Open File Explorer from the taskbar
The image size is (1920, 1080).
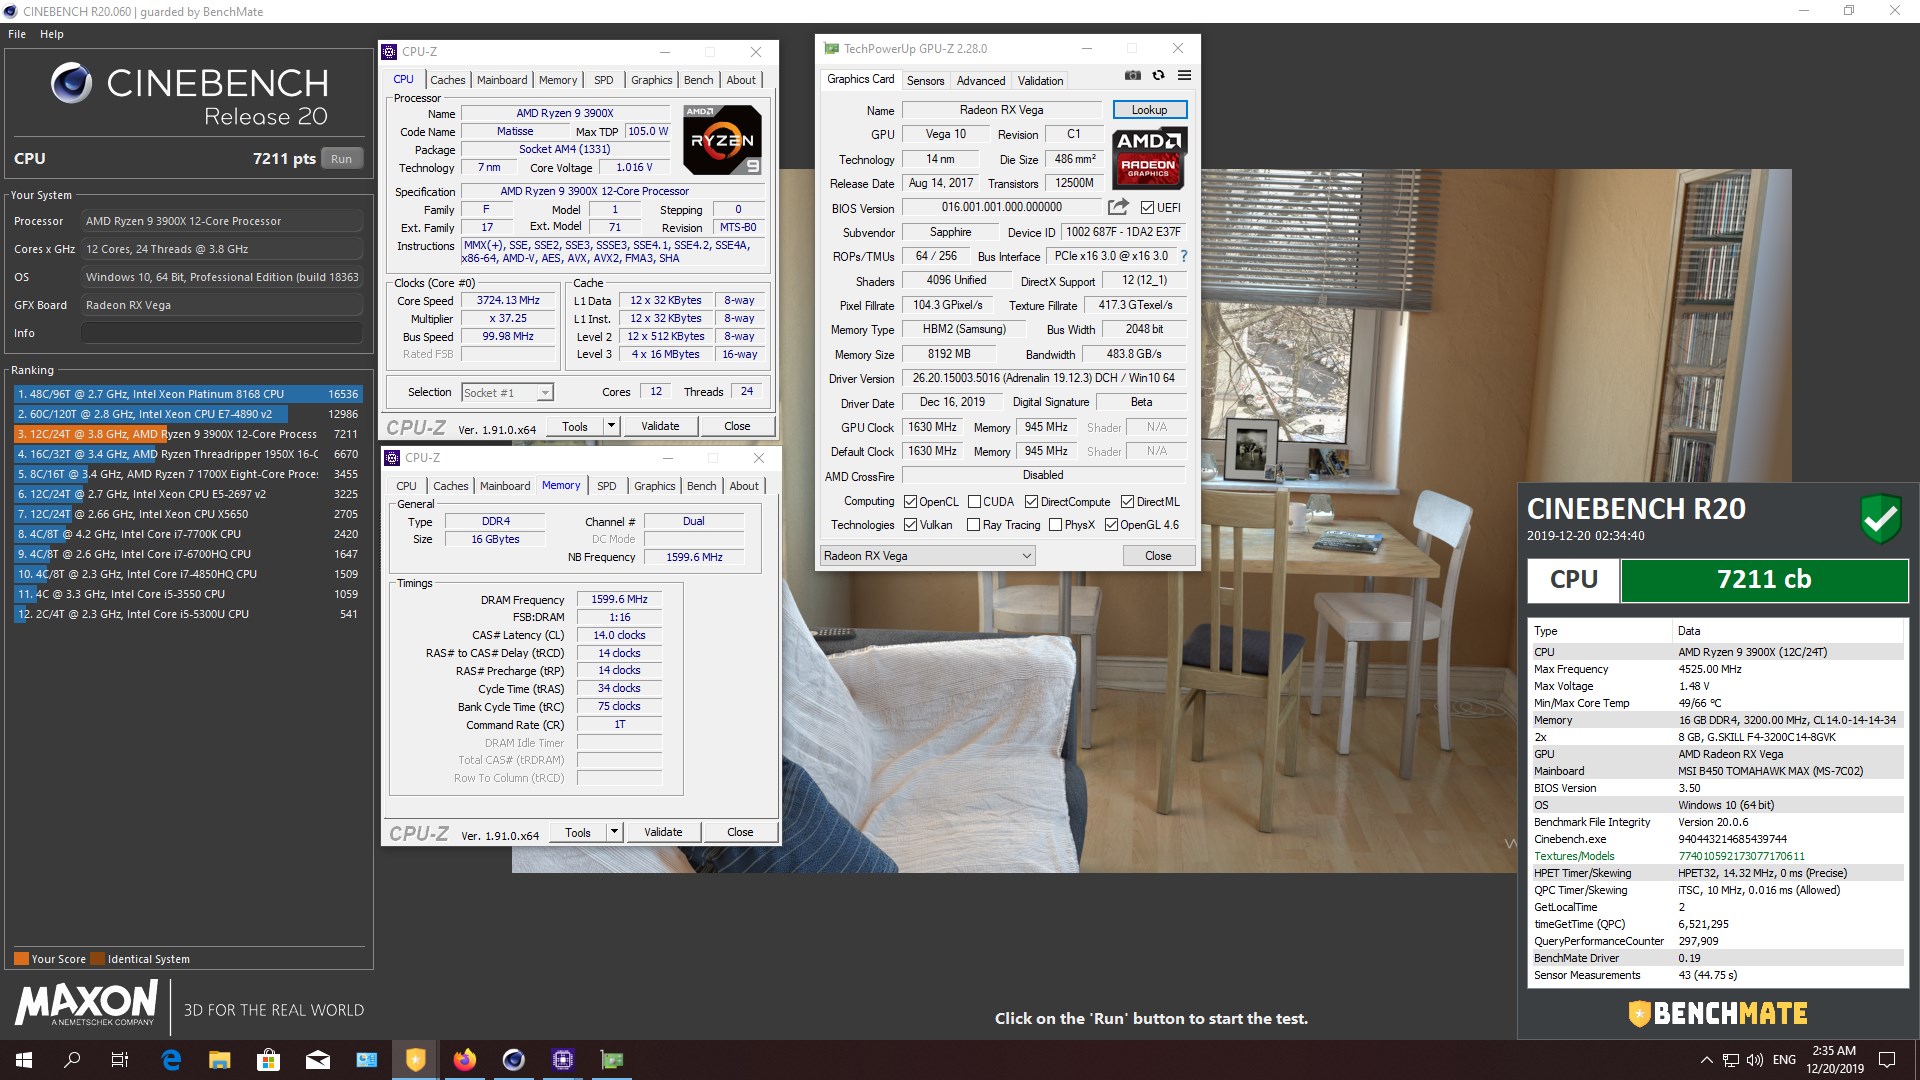(x=220, y=1060)
